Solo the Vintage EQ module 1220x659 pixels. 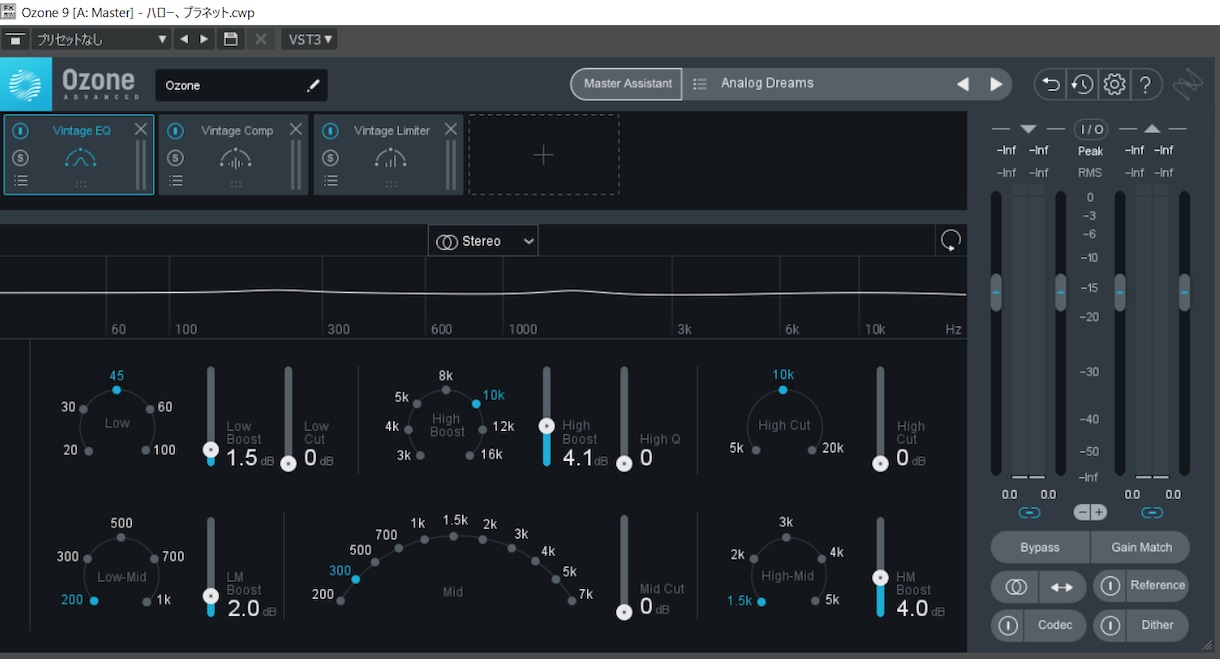pyautogui.click(x=21, y=158)
